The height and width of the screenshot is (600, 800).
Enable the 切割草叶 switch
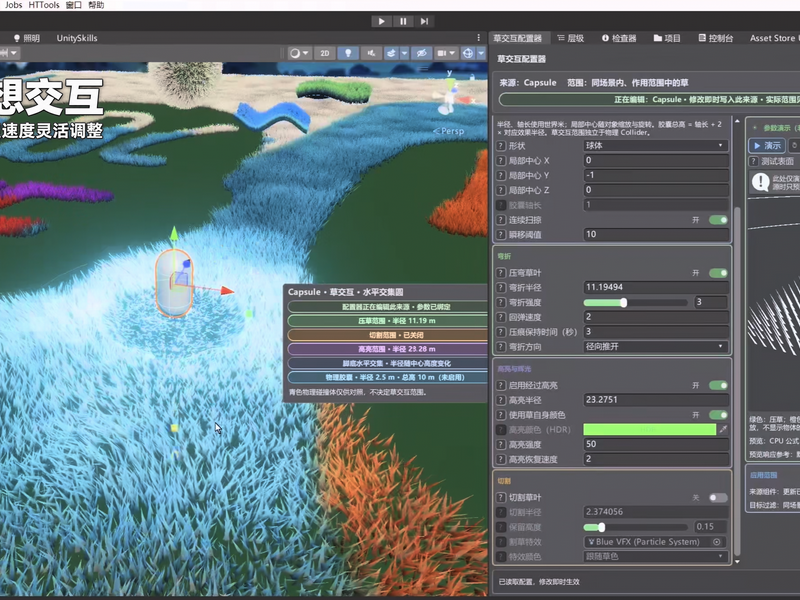coord(718,497)
